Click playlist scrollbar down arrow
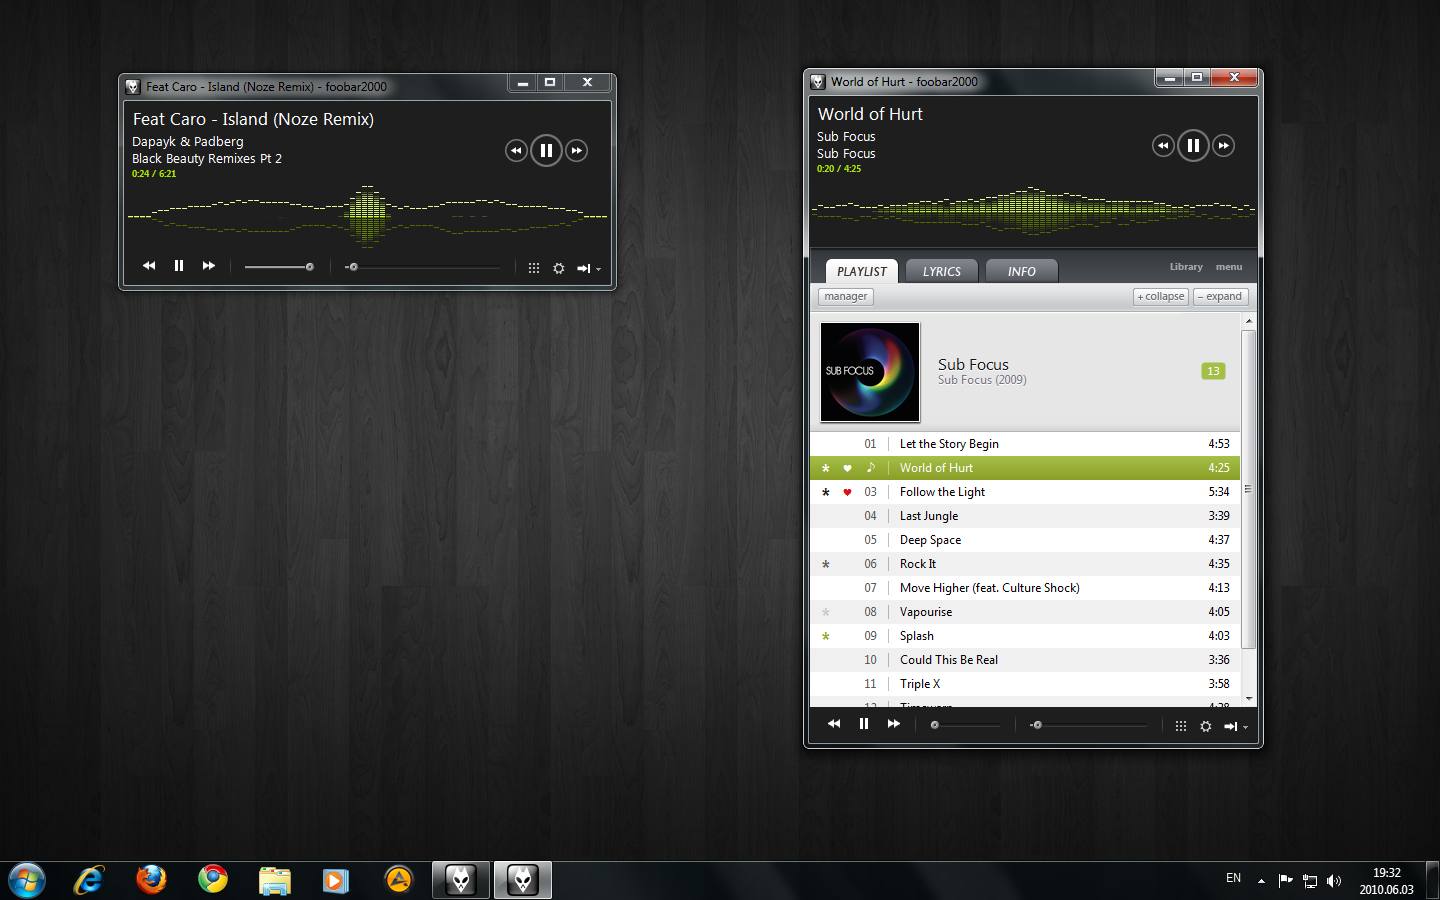Screen dimensions: 1440x900 click(1248, 699)
